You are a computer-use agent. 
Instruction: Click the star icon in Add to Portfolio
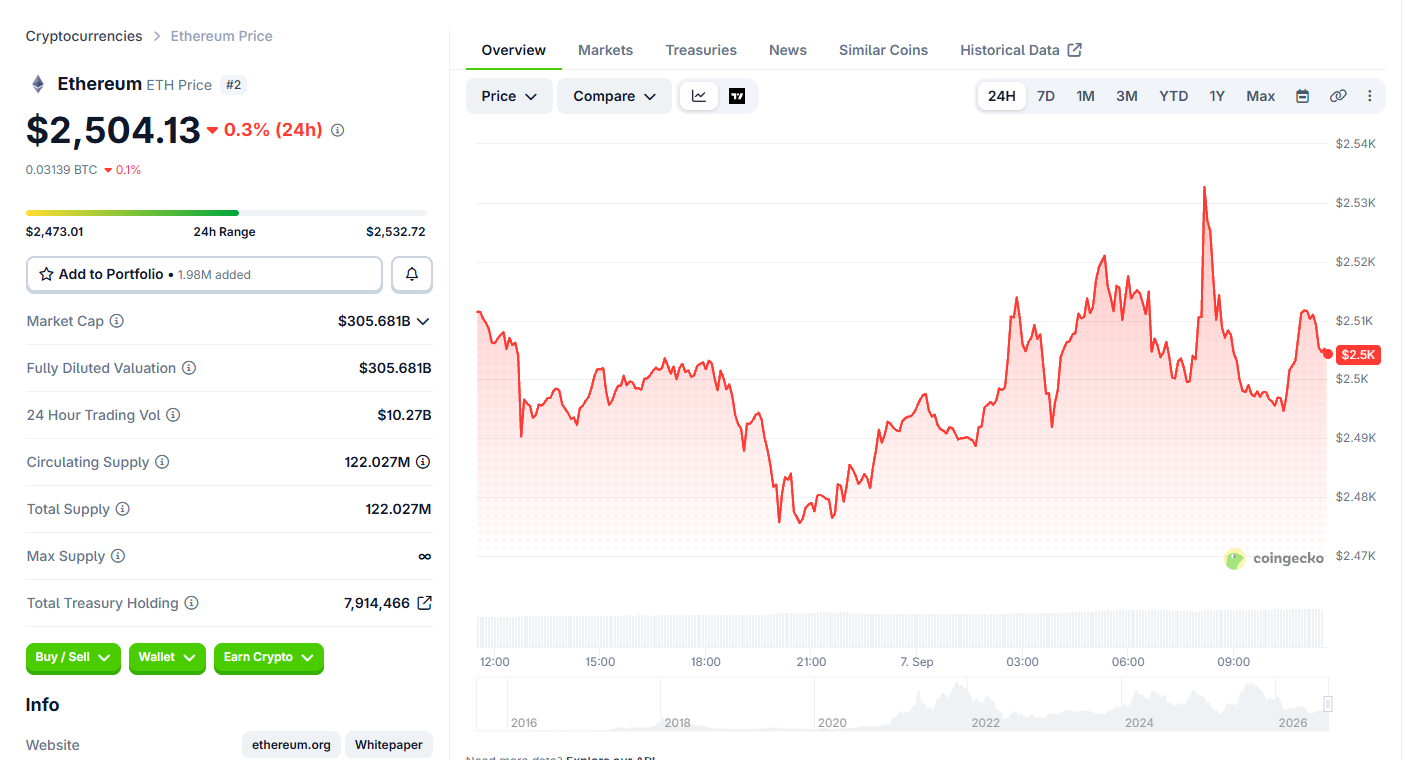pos(46,274)
